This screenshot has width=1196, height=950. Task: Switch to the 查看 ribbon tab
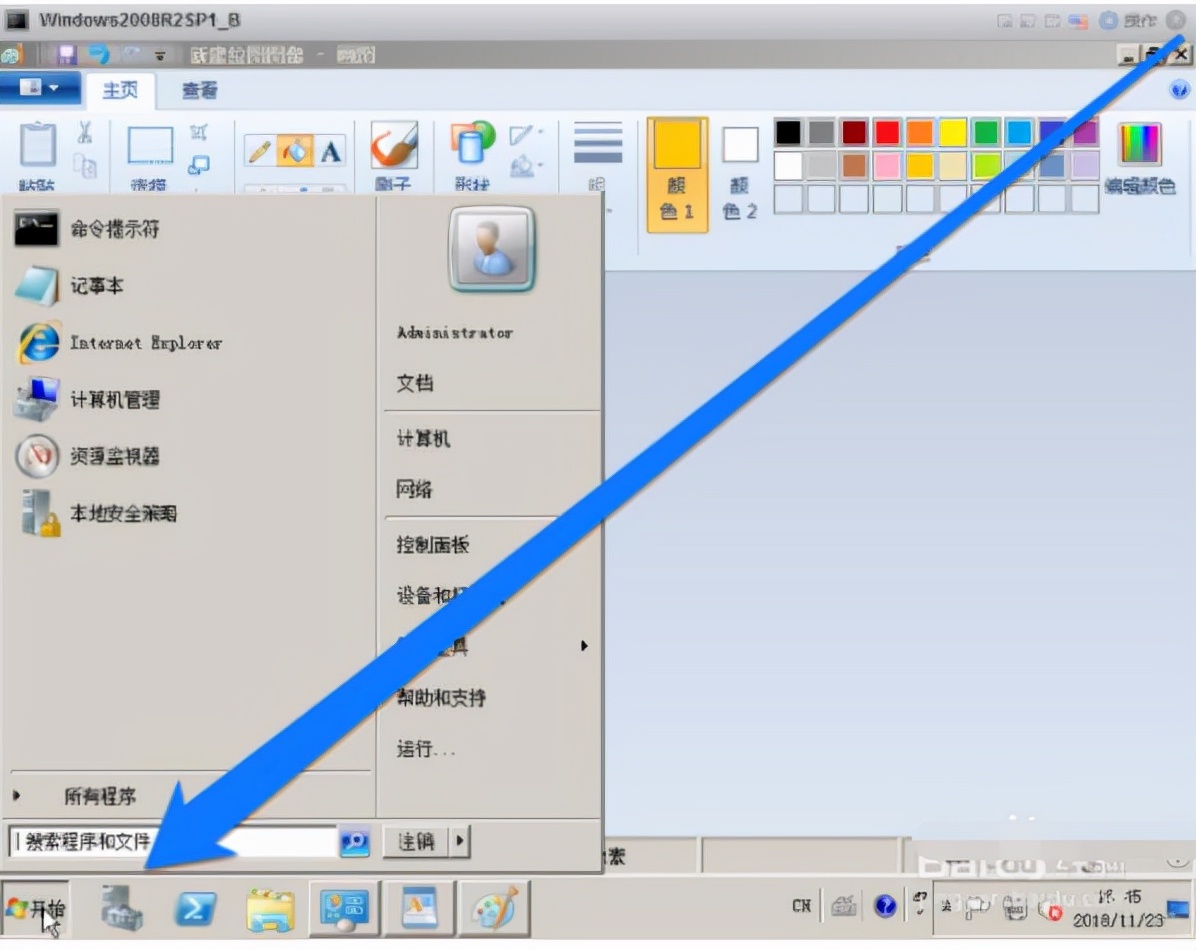click(199, 90)
